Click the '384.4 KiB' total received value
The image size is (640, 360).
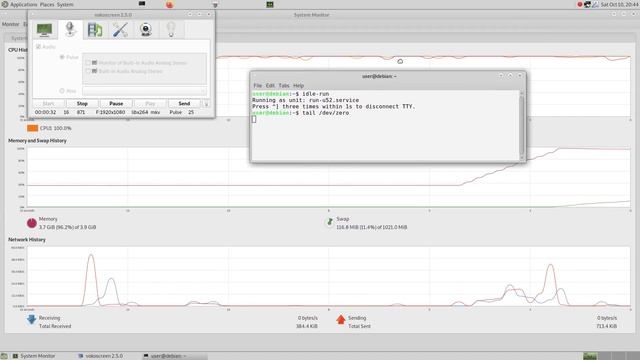click(307, 326)
